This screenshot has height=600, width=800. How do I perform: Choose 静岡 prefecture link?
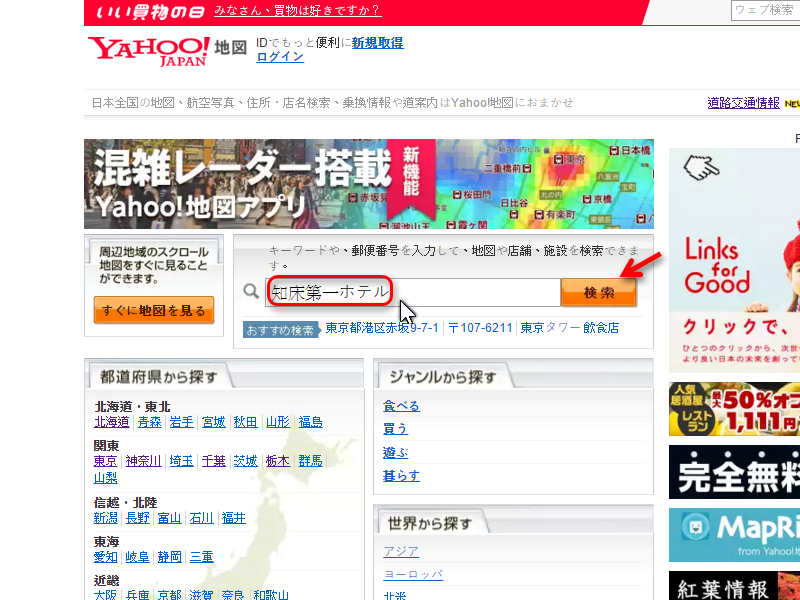pyautogui.click(x=169, y=557)
